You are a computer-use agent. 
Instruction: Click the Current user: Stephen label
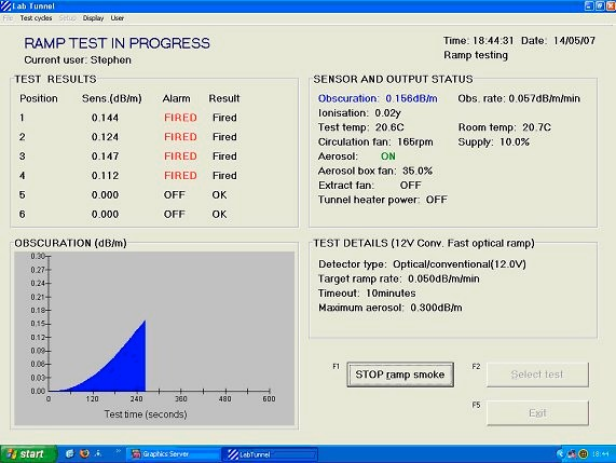[x=78, y=60]
